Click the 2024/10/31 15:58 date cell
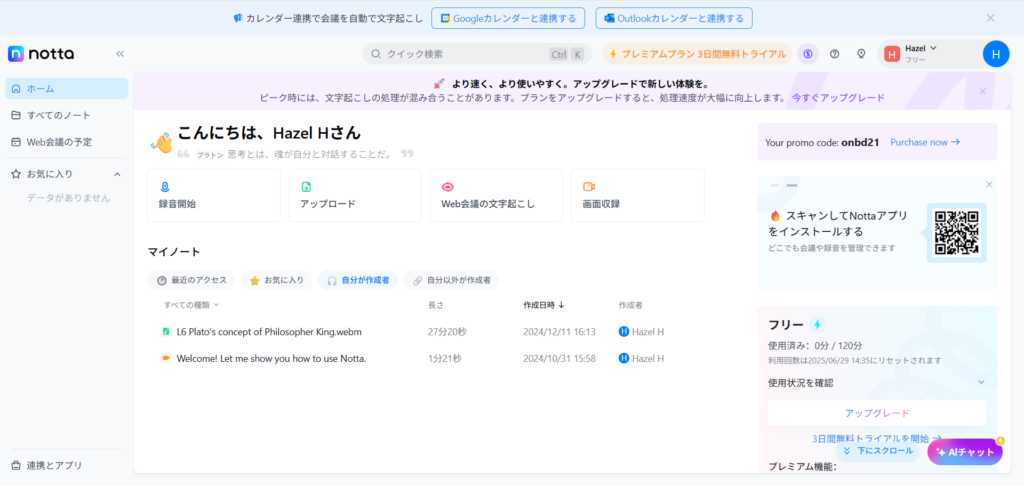The width and height of the screenshot is (1024, 486). 559,358
